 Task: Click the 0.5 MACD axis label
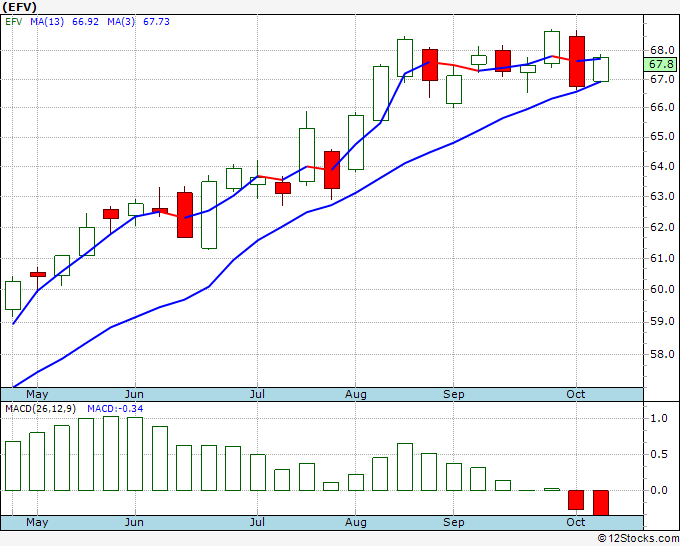659,454
